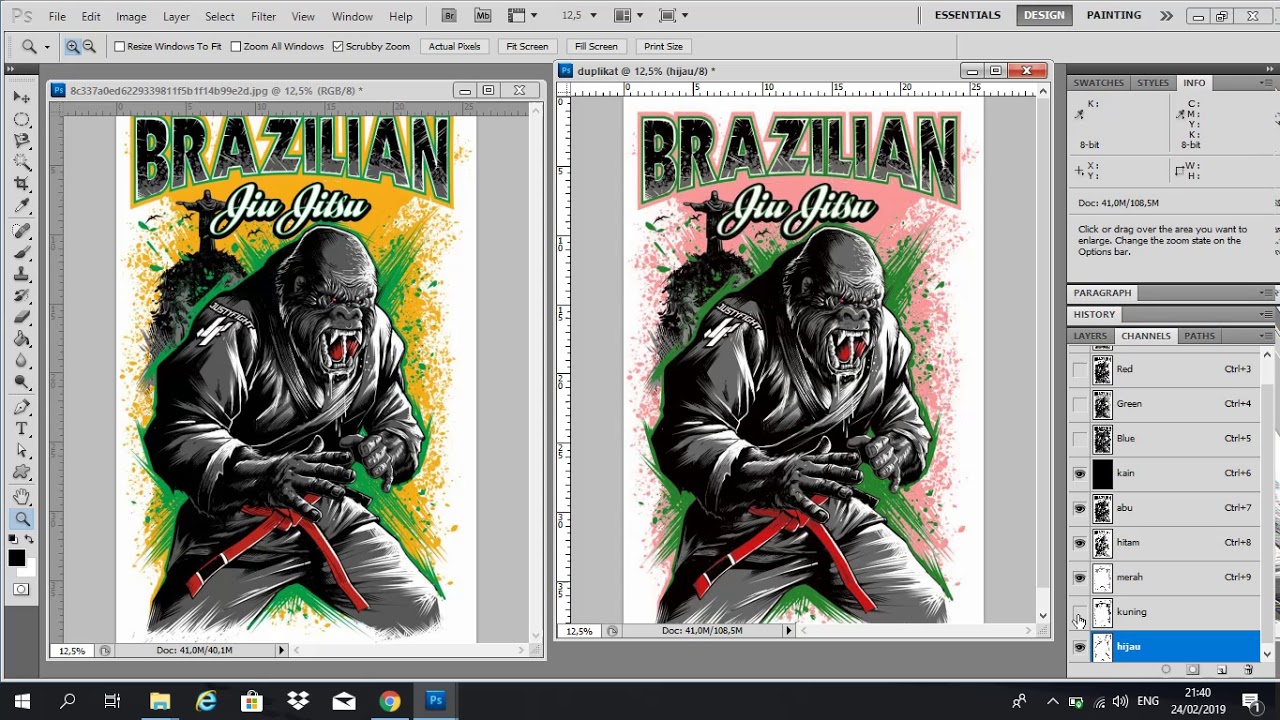
Task: Save selection as channel icon
Action: click(1193, 669)
